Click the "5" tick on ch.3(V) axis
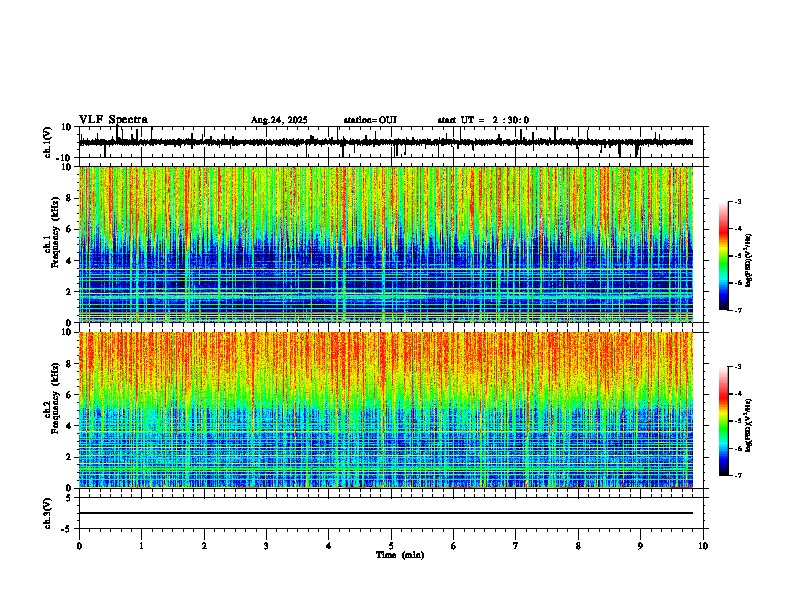 tap(70, 498)
